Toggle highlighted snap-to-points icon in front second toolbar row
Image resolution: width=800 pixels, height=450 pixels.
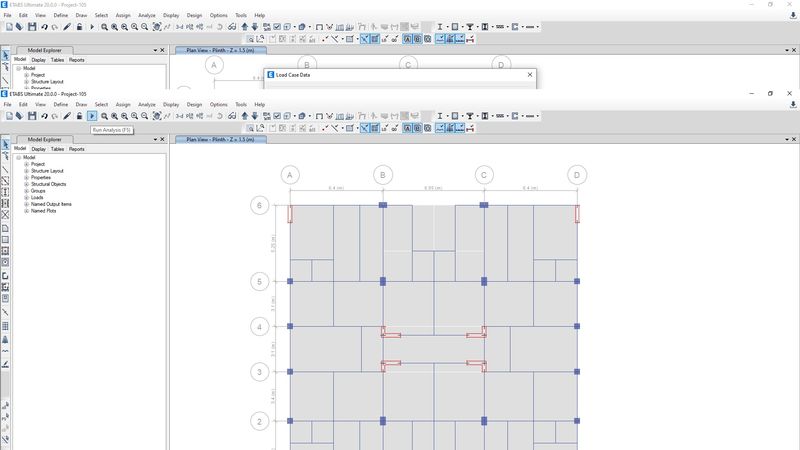pos(364,128)
